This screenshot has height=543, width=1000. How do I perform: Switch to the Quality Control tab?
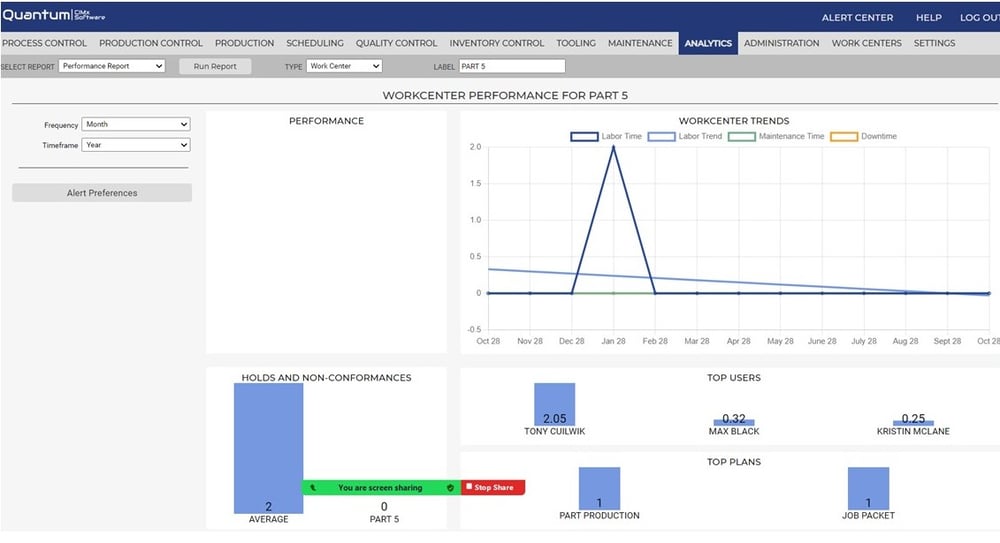coord(396,43)
